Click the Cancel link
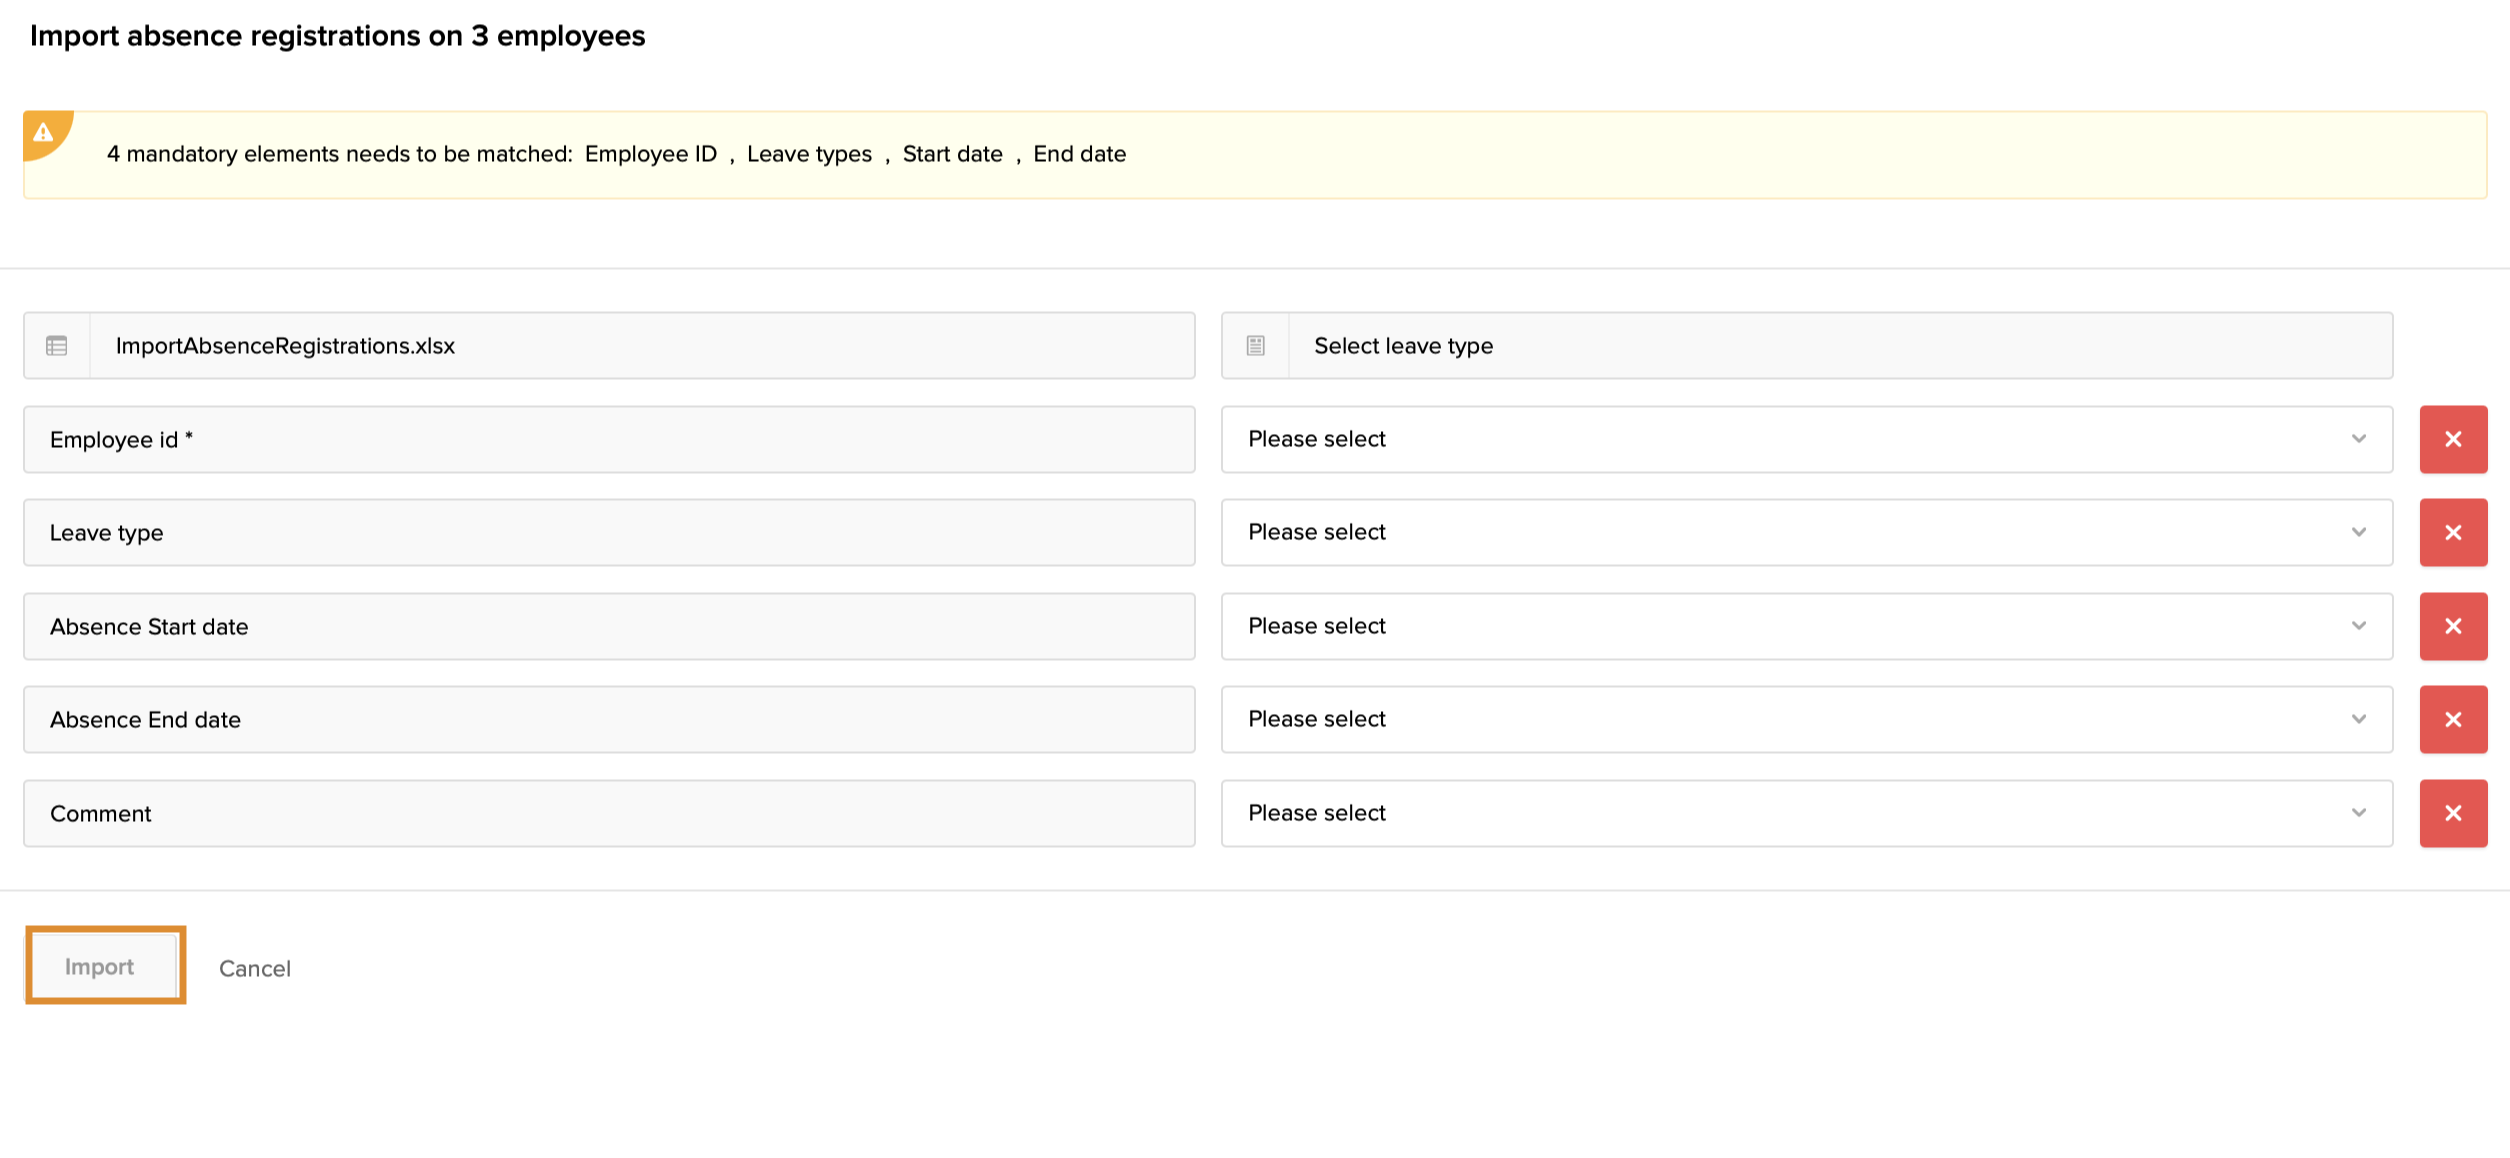2510x1158 pixels. (x=255, y=968)
